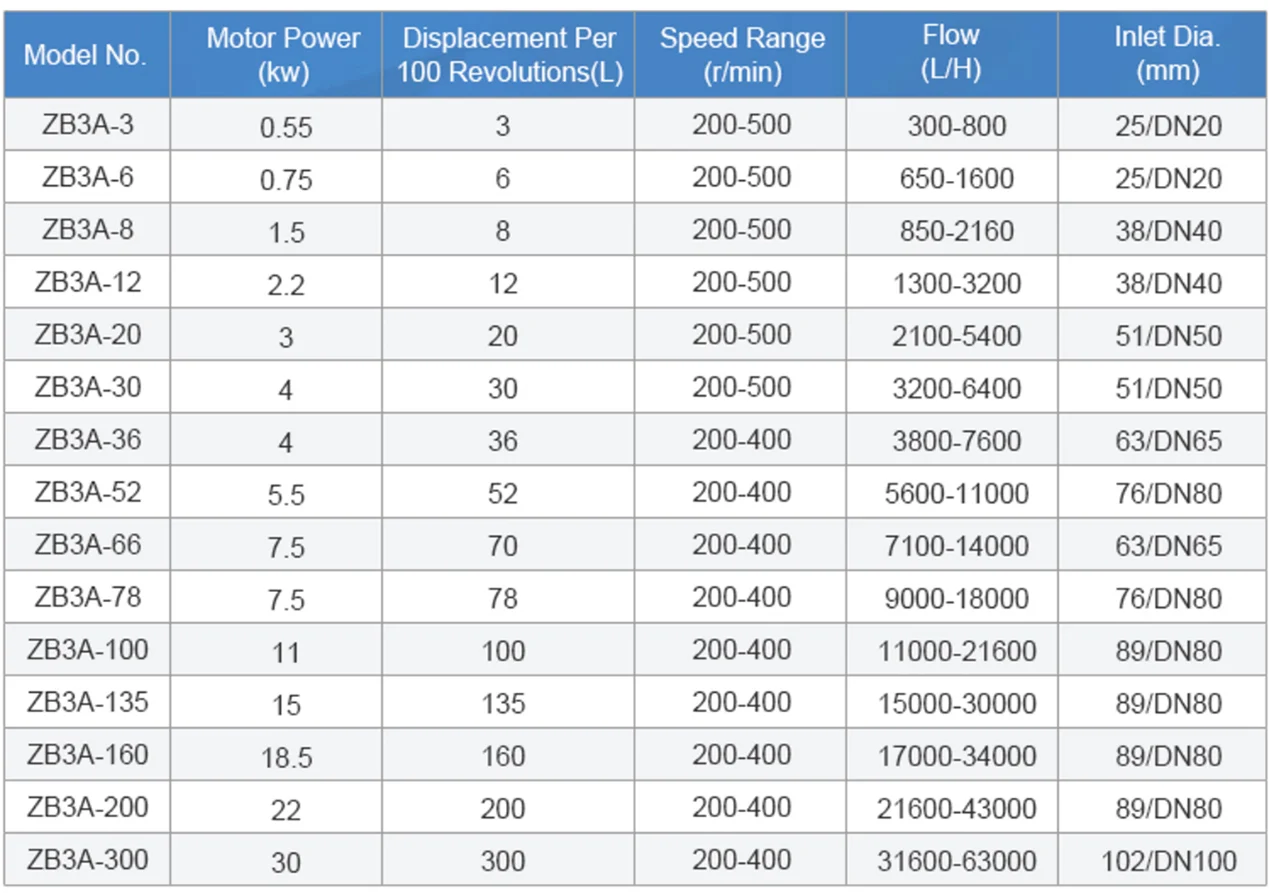Image resolution: width=1269 pixels, height=893 pixels.
Task: Click the Displacement Per 100 Revolutions header
Action: (508, 55)
